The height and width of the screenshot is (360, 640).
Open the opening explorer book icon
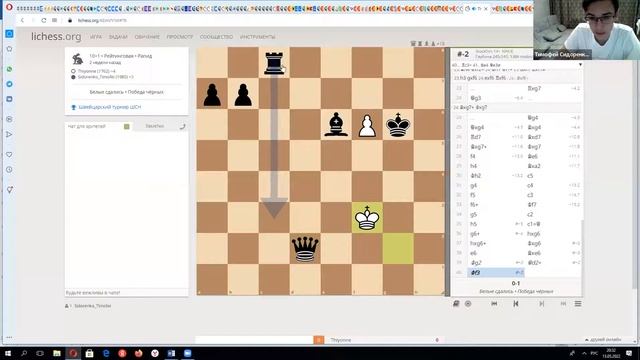coord(456,304)
